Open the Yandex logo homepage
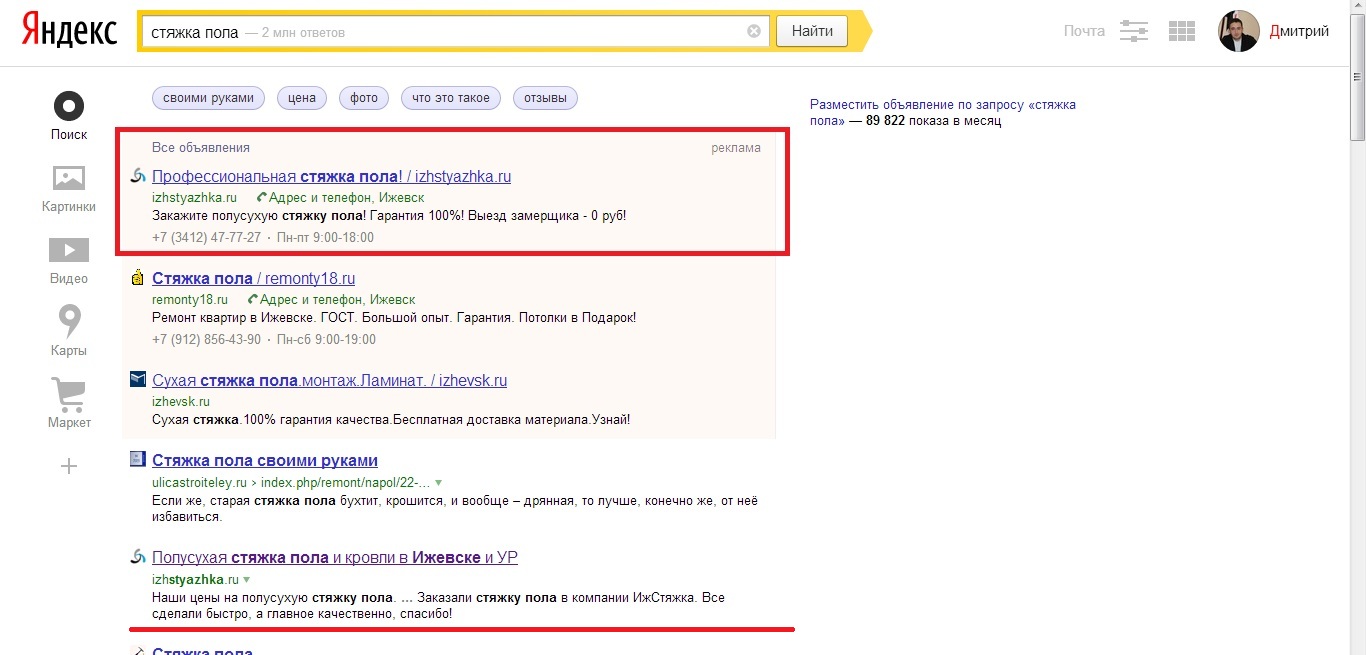1366x655 pixels. (69, 31)
